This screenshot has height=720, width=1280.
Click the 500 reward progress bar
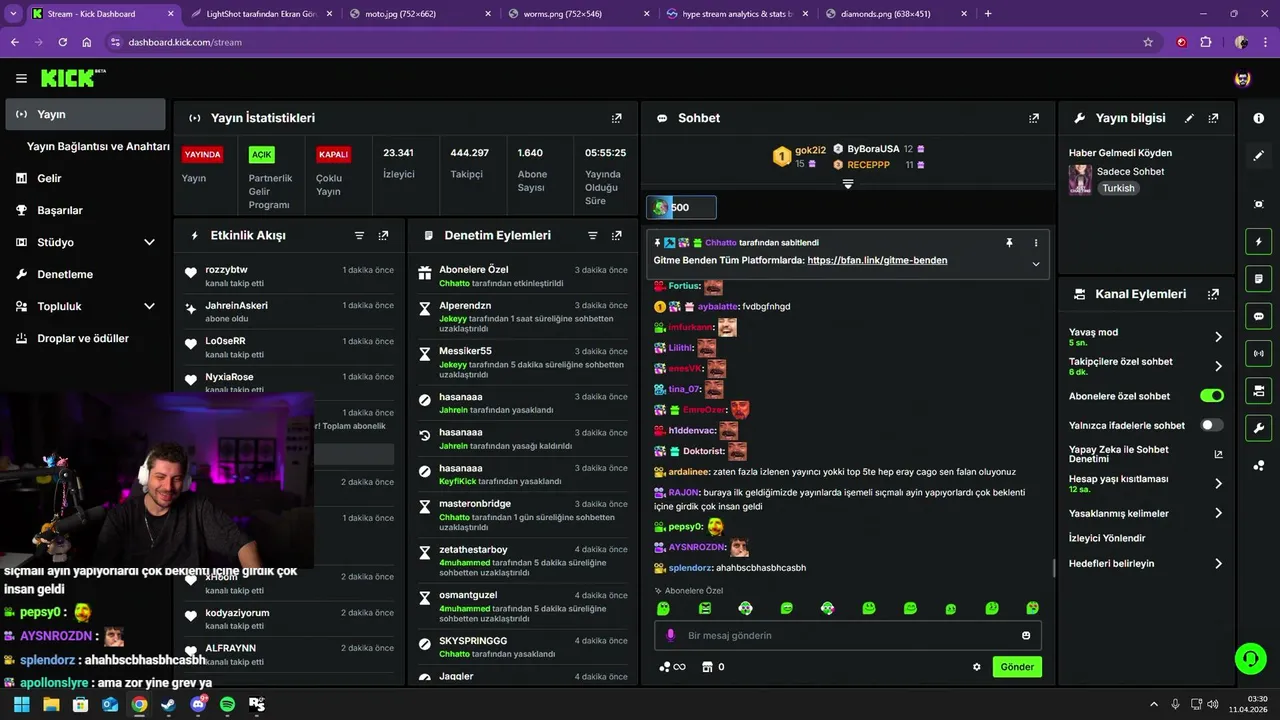(681, 207)
